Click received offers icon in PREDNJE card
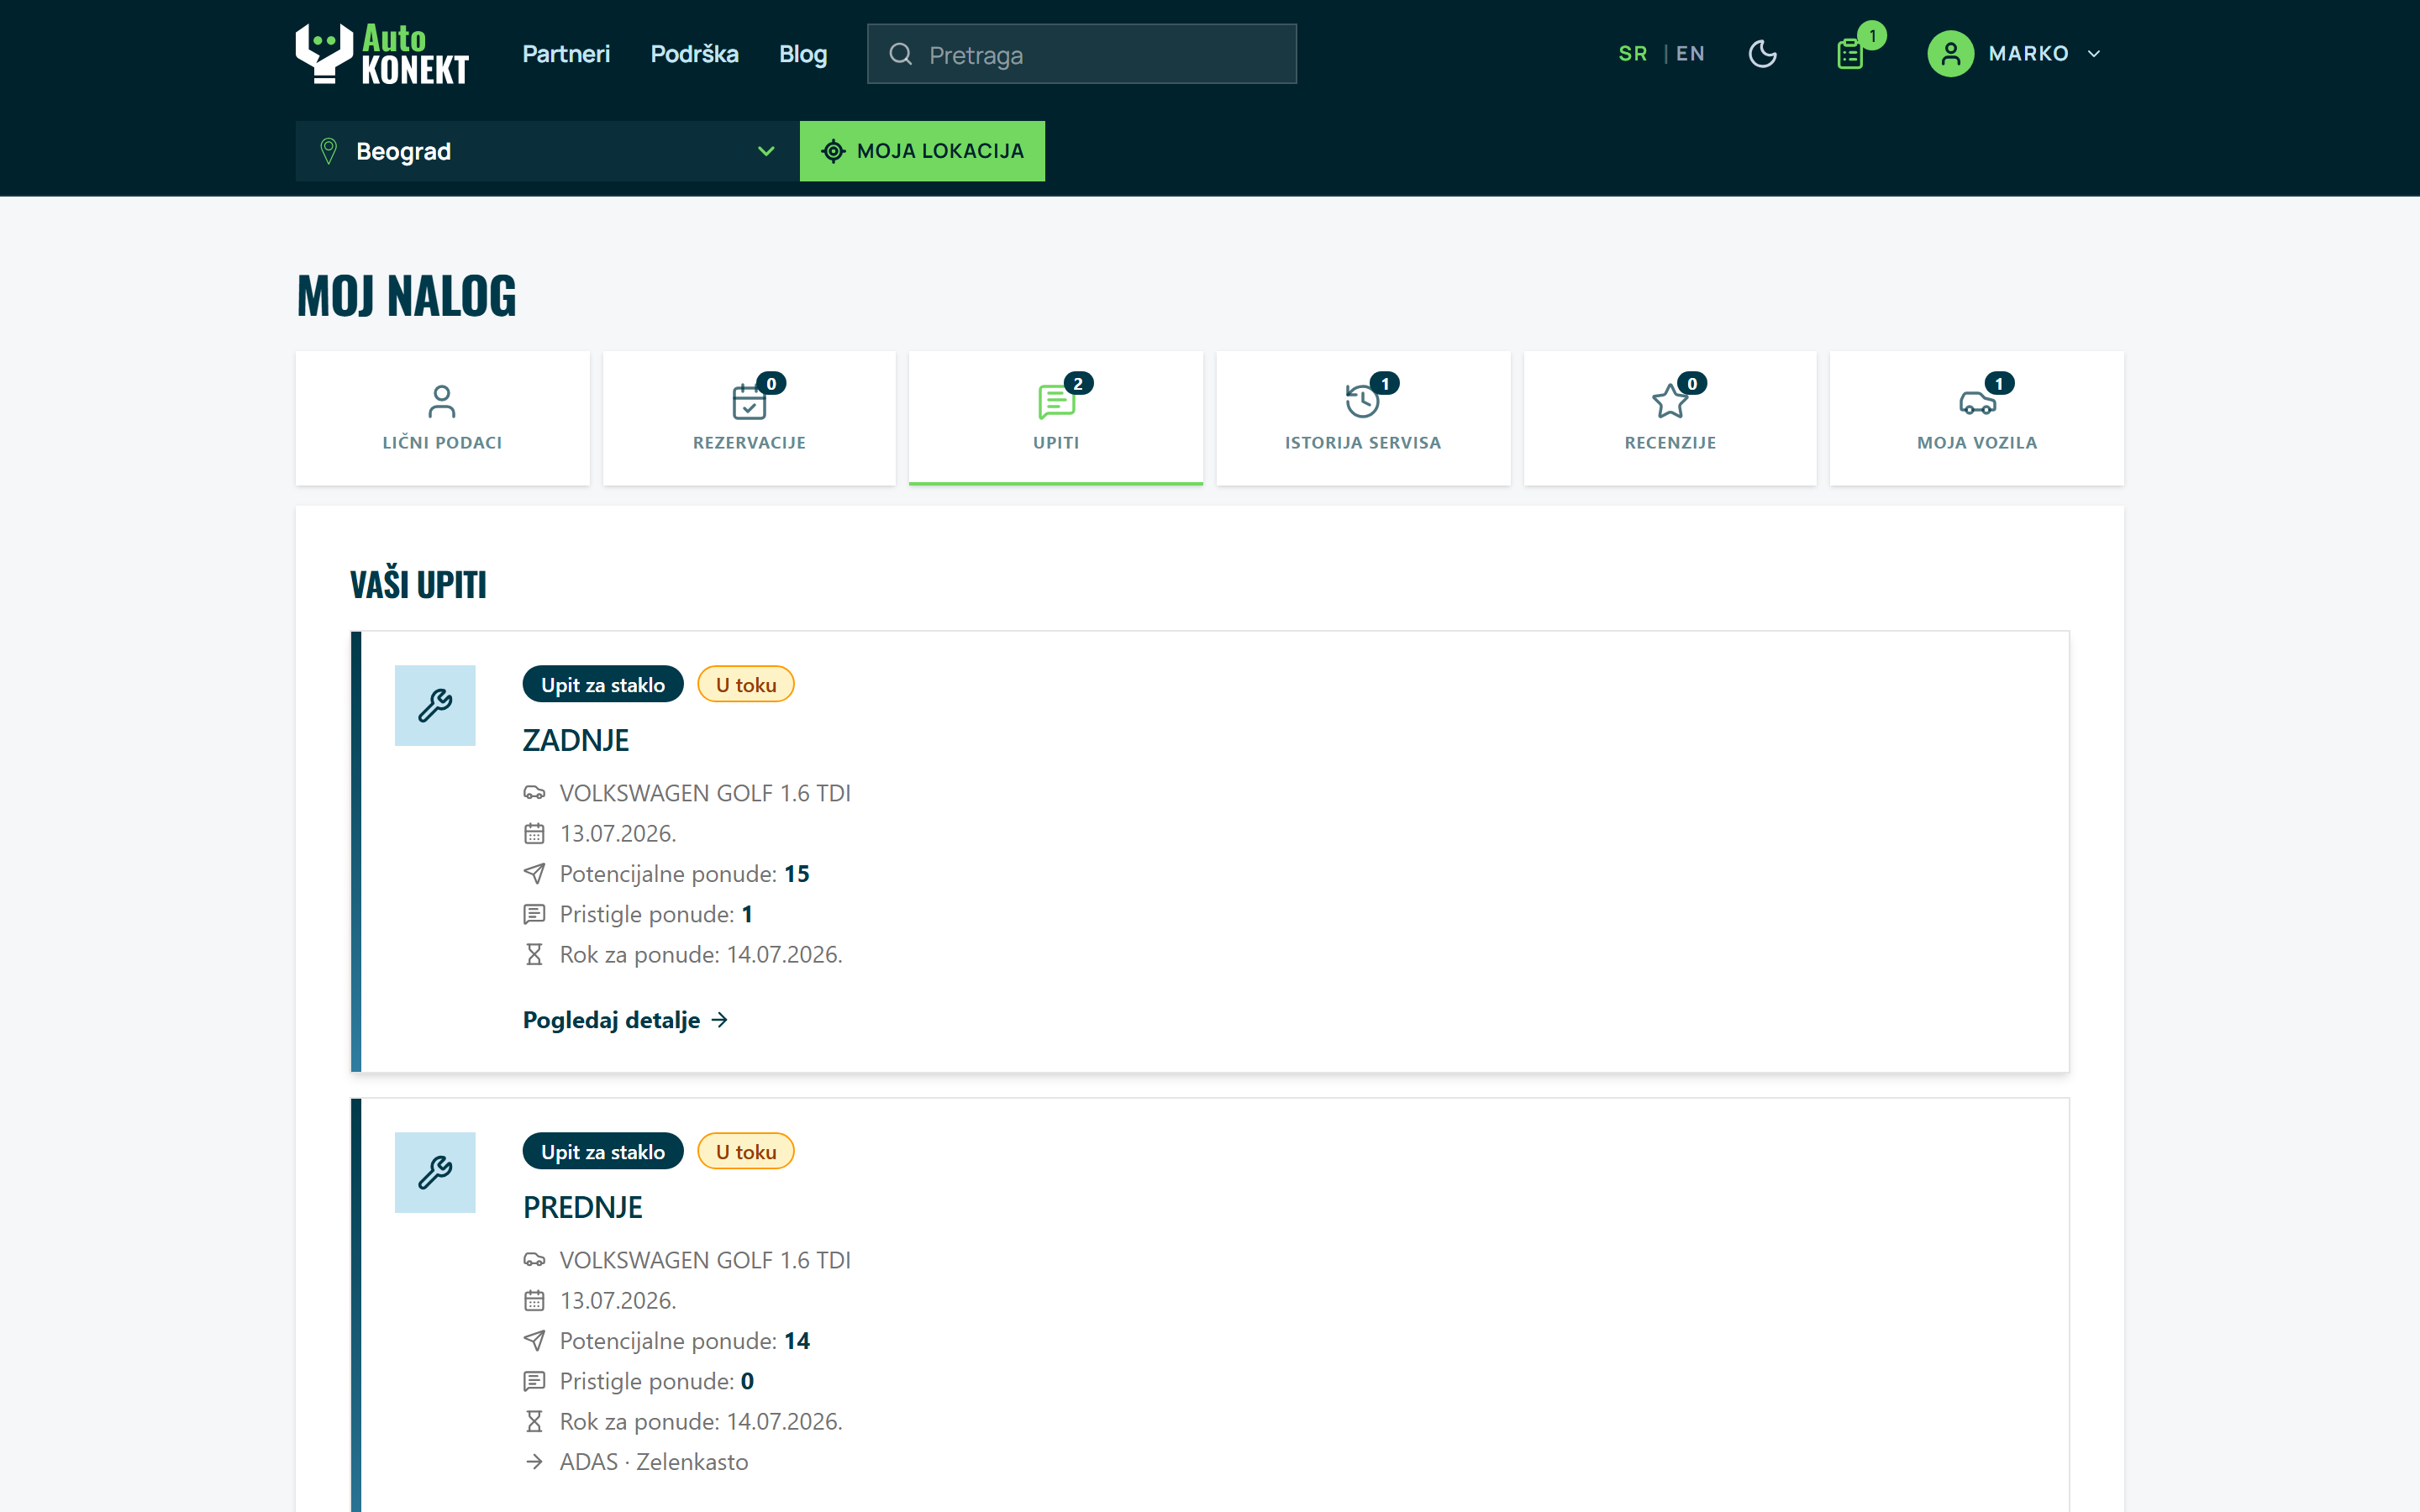This screenshot has width=2420, height=1512. pyautogui.click(x=534, y=1381)
